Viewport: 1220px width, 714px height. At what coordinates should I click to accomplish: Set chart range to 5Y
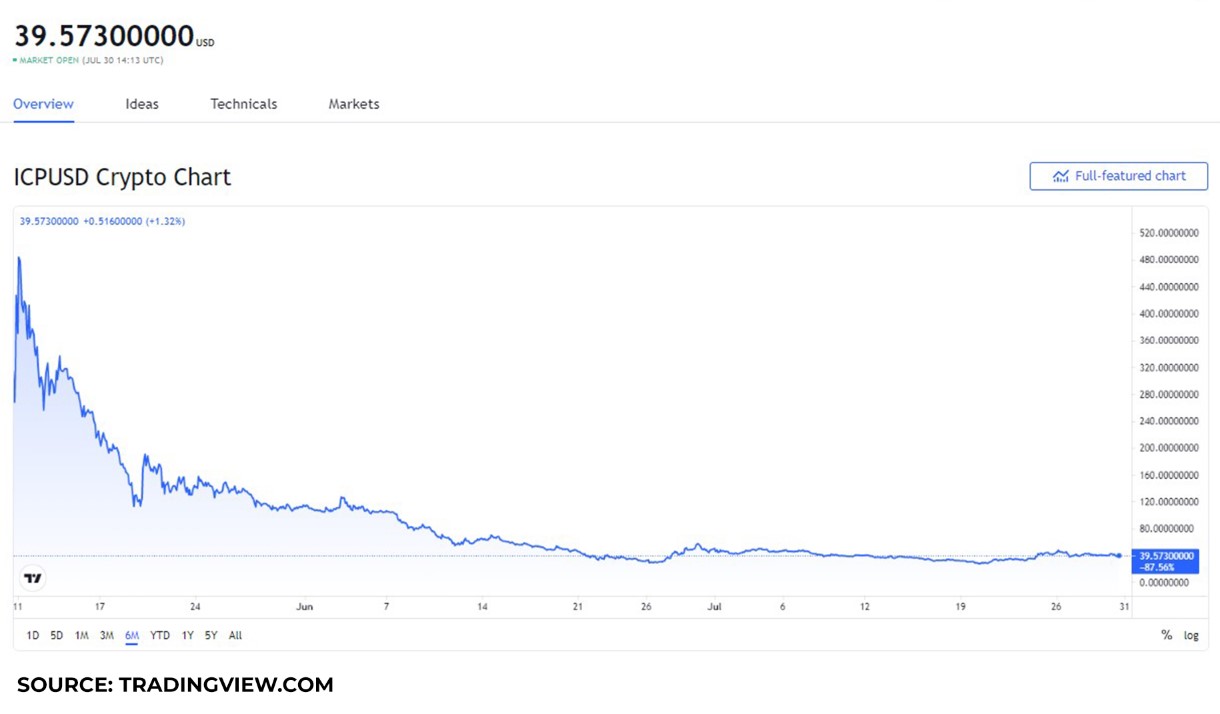coord(211,635)
